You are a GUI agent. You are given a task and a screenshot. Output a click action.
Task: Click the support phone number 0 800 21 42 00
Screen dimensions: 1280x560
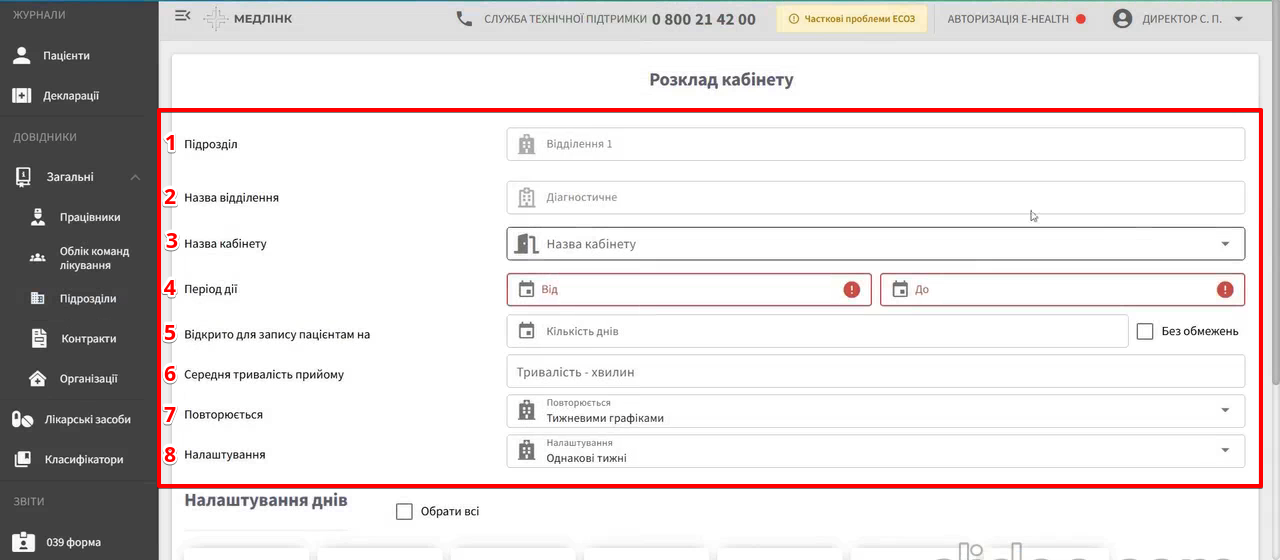703,19
